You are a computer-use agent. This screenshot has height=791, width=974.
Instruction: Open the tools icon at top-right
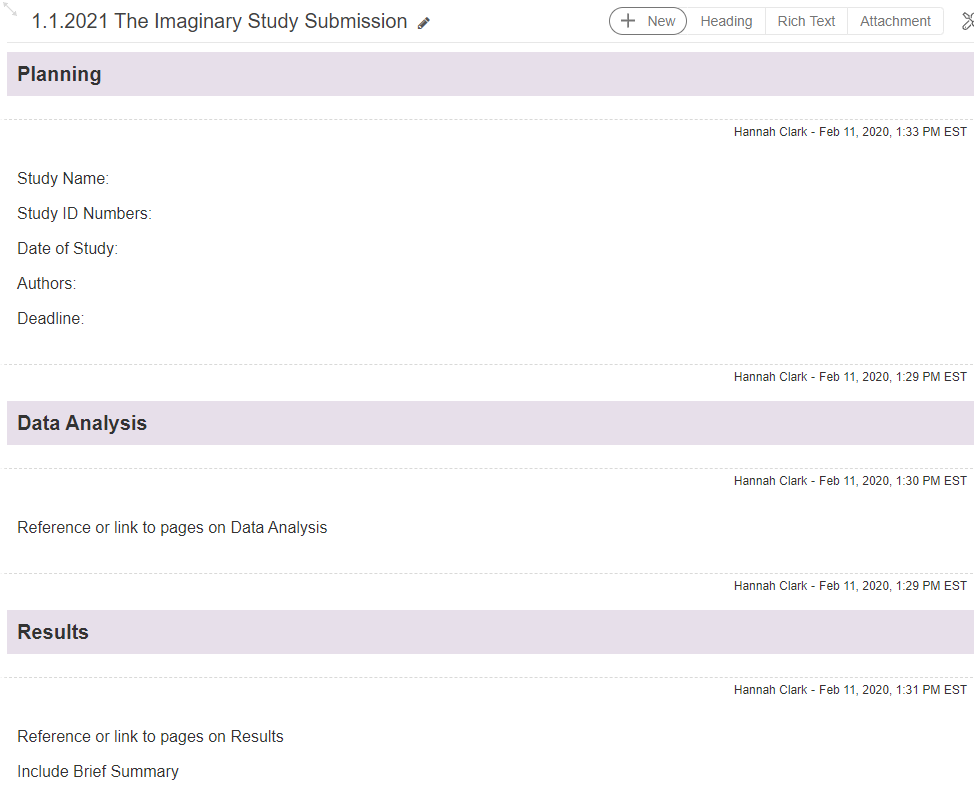coord(966,21)
